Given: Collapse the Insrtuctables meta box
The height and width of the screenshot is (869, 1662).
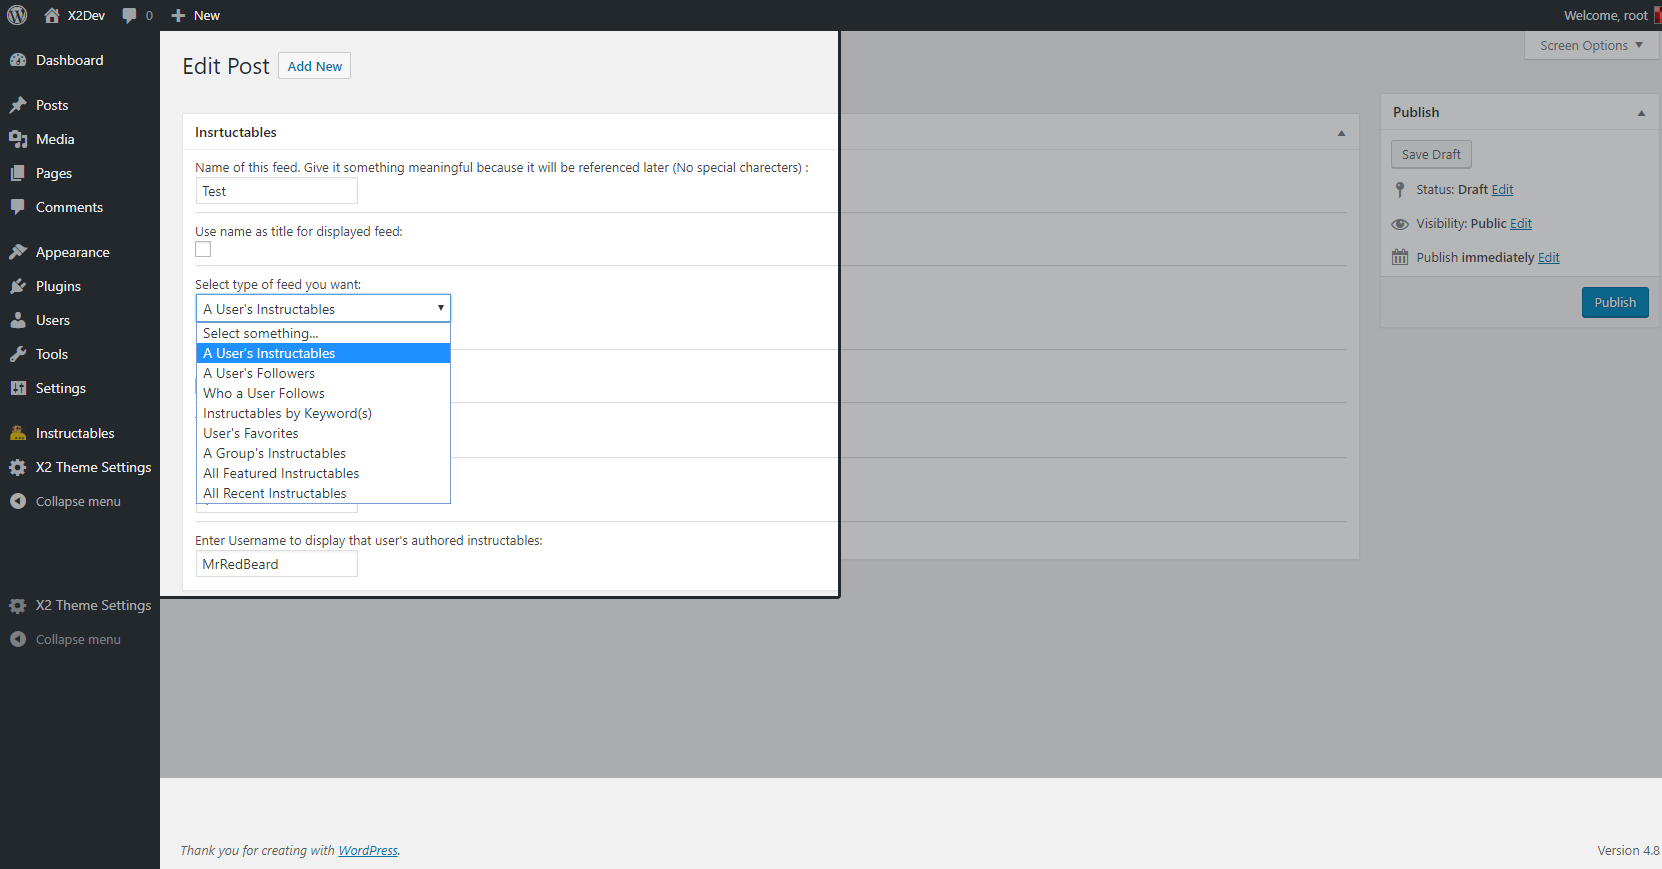Looking at the screenshot, I should click(1341, 133).
